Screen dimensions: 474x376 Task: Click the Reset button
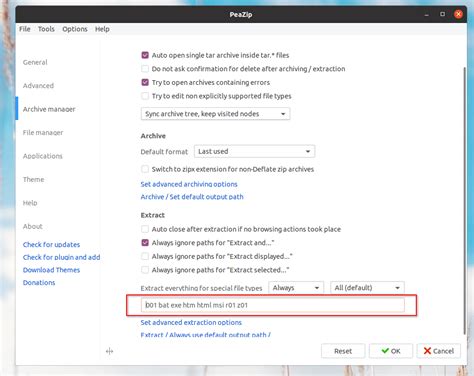pyautogui.click(x=343, y=351)
